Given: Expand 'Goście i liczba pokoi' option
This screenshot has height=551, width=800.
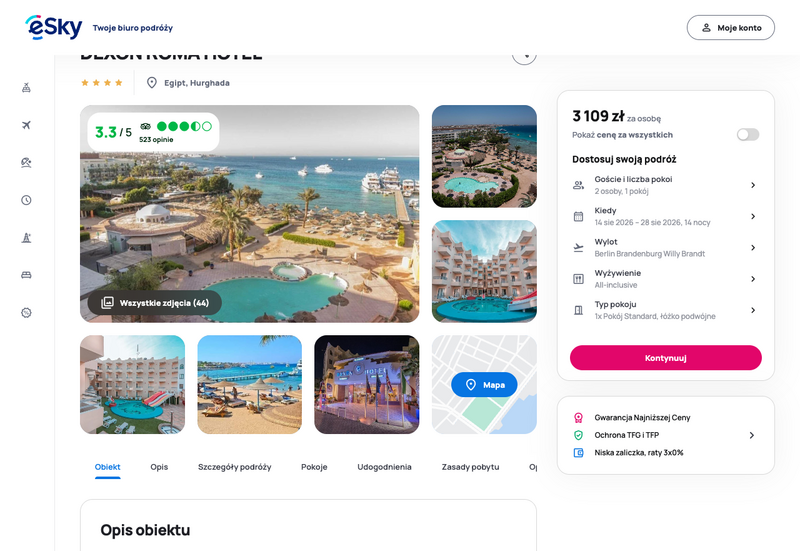Looking at the screenshot, I should click(x=666, y=185).
